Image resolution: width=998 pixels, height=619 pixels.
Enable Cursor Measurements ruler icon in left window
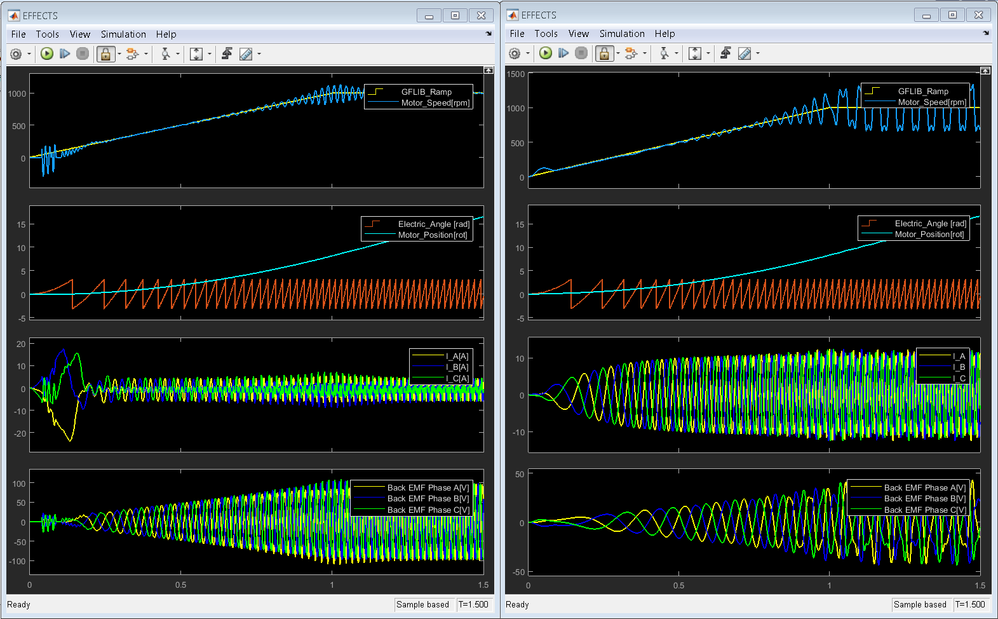click(246, 54)
